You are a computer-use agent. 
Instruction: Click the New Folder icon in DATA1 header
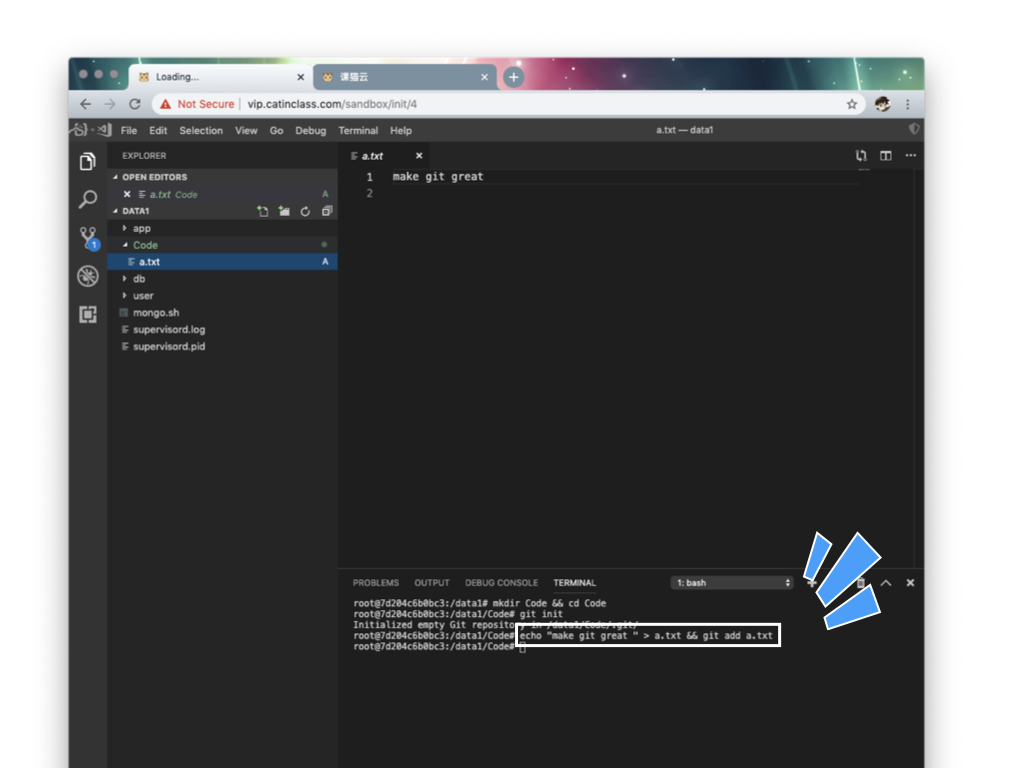[x=284, y=212]
